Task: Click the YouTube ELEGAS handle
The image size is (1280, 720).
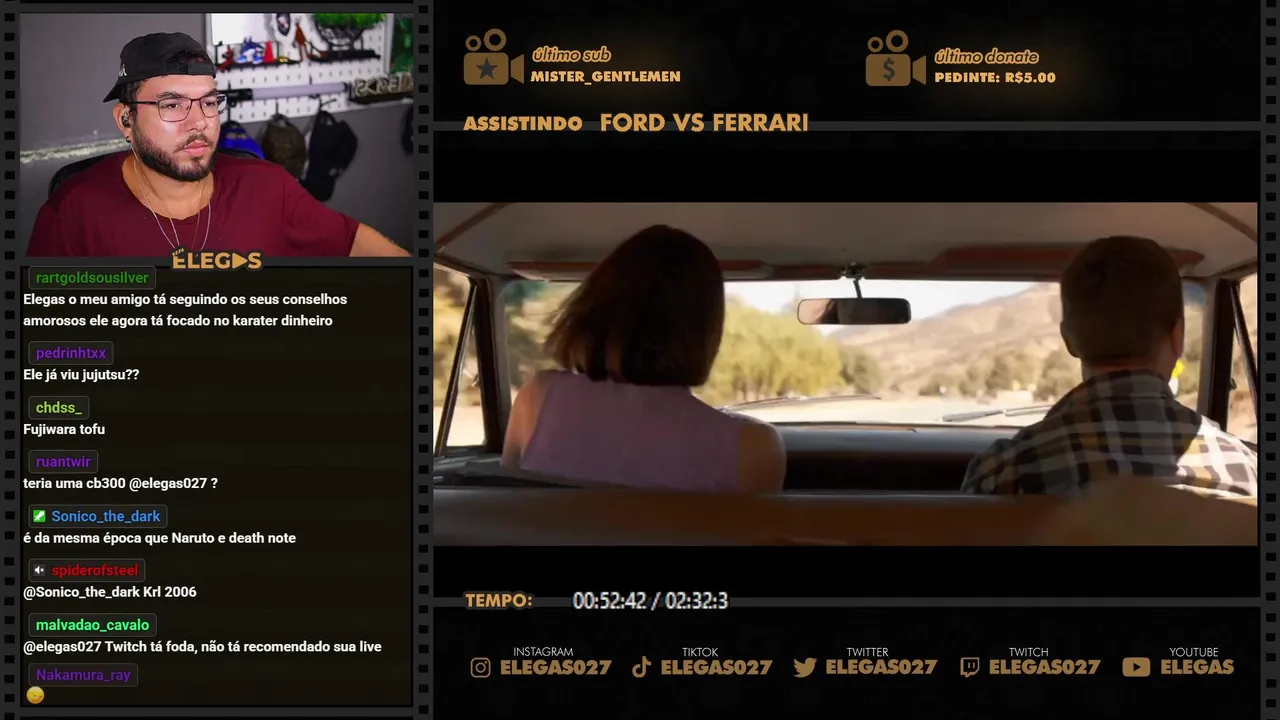Action: pos(1197,667)
